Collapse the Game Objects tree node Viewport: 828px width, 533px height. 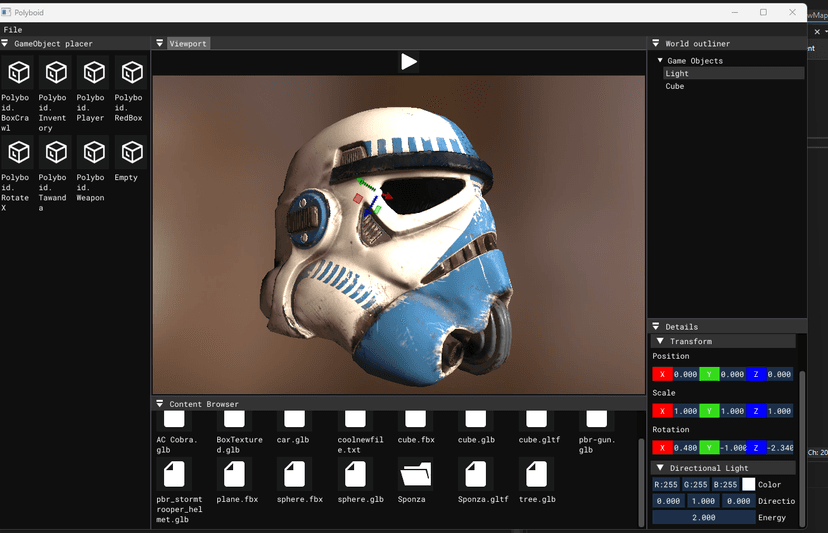tap(660, 61)
